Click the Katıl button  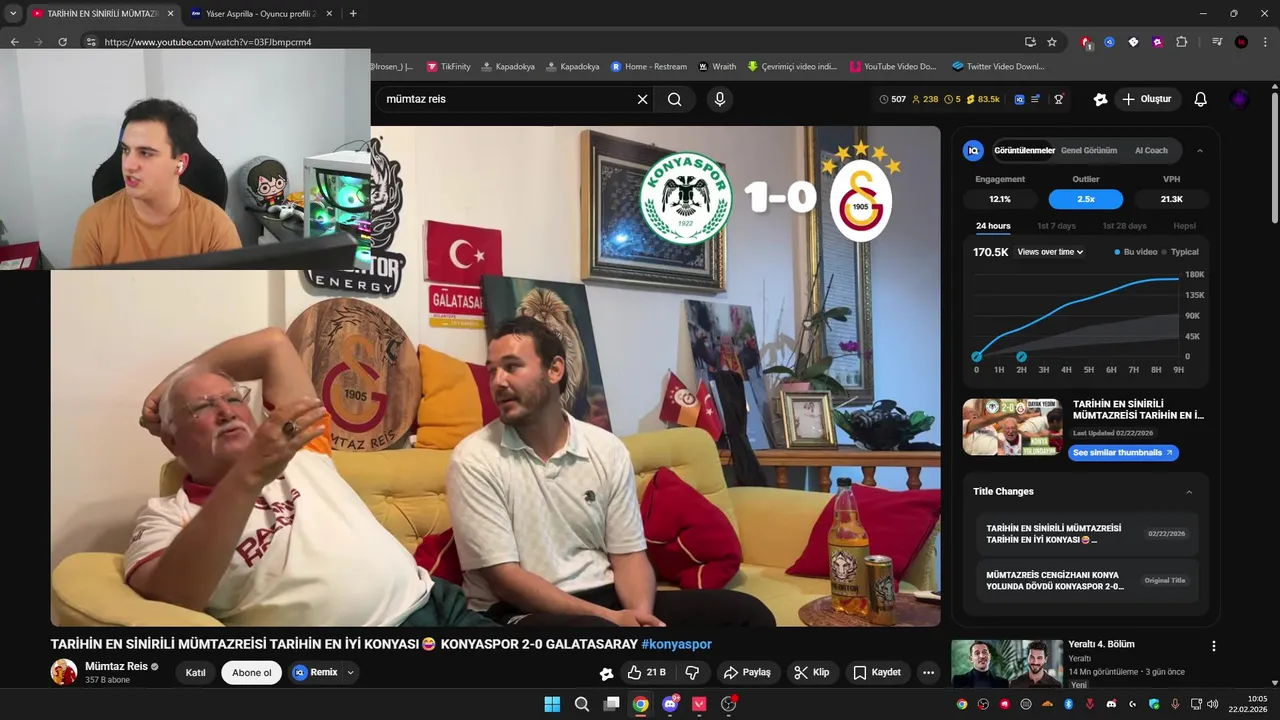196,673
